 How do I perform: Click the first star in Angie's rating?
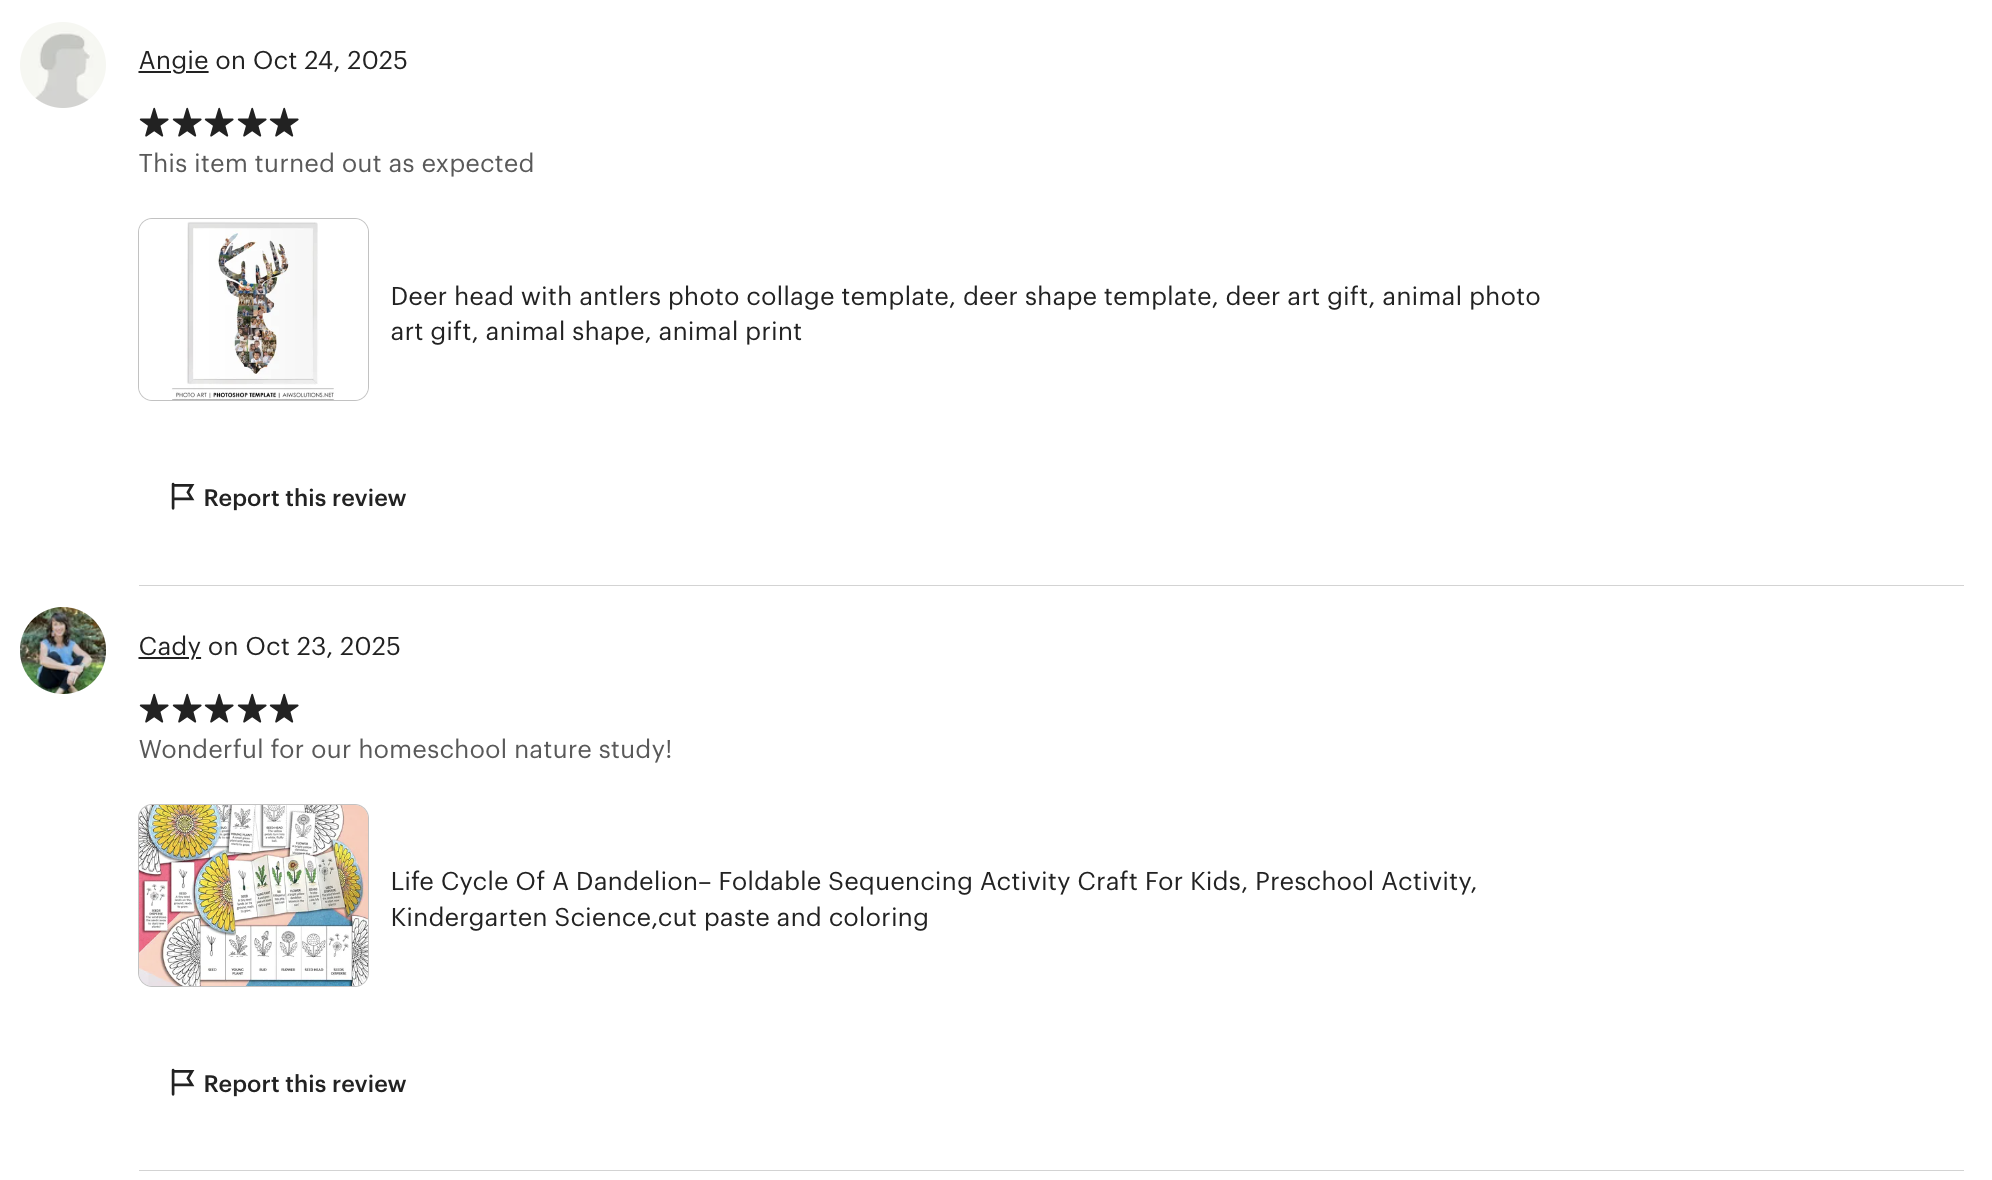click(x=154, y=123)
